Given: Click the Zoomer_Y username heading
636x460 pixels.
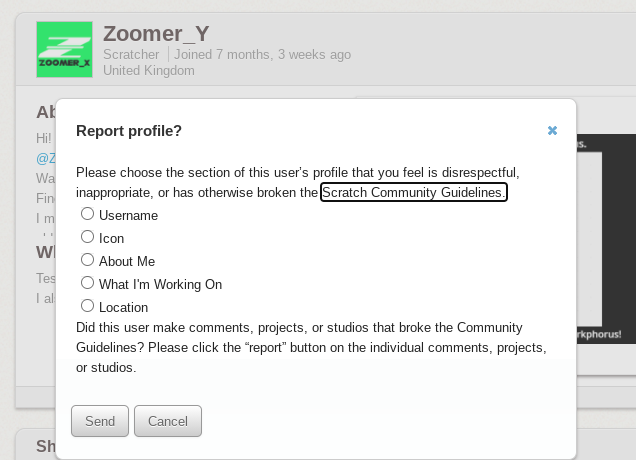Looking at the screenshot, I should (156, 34).
